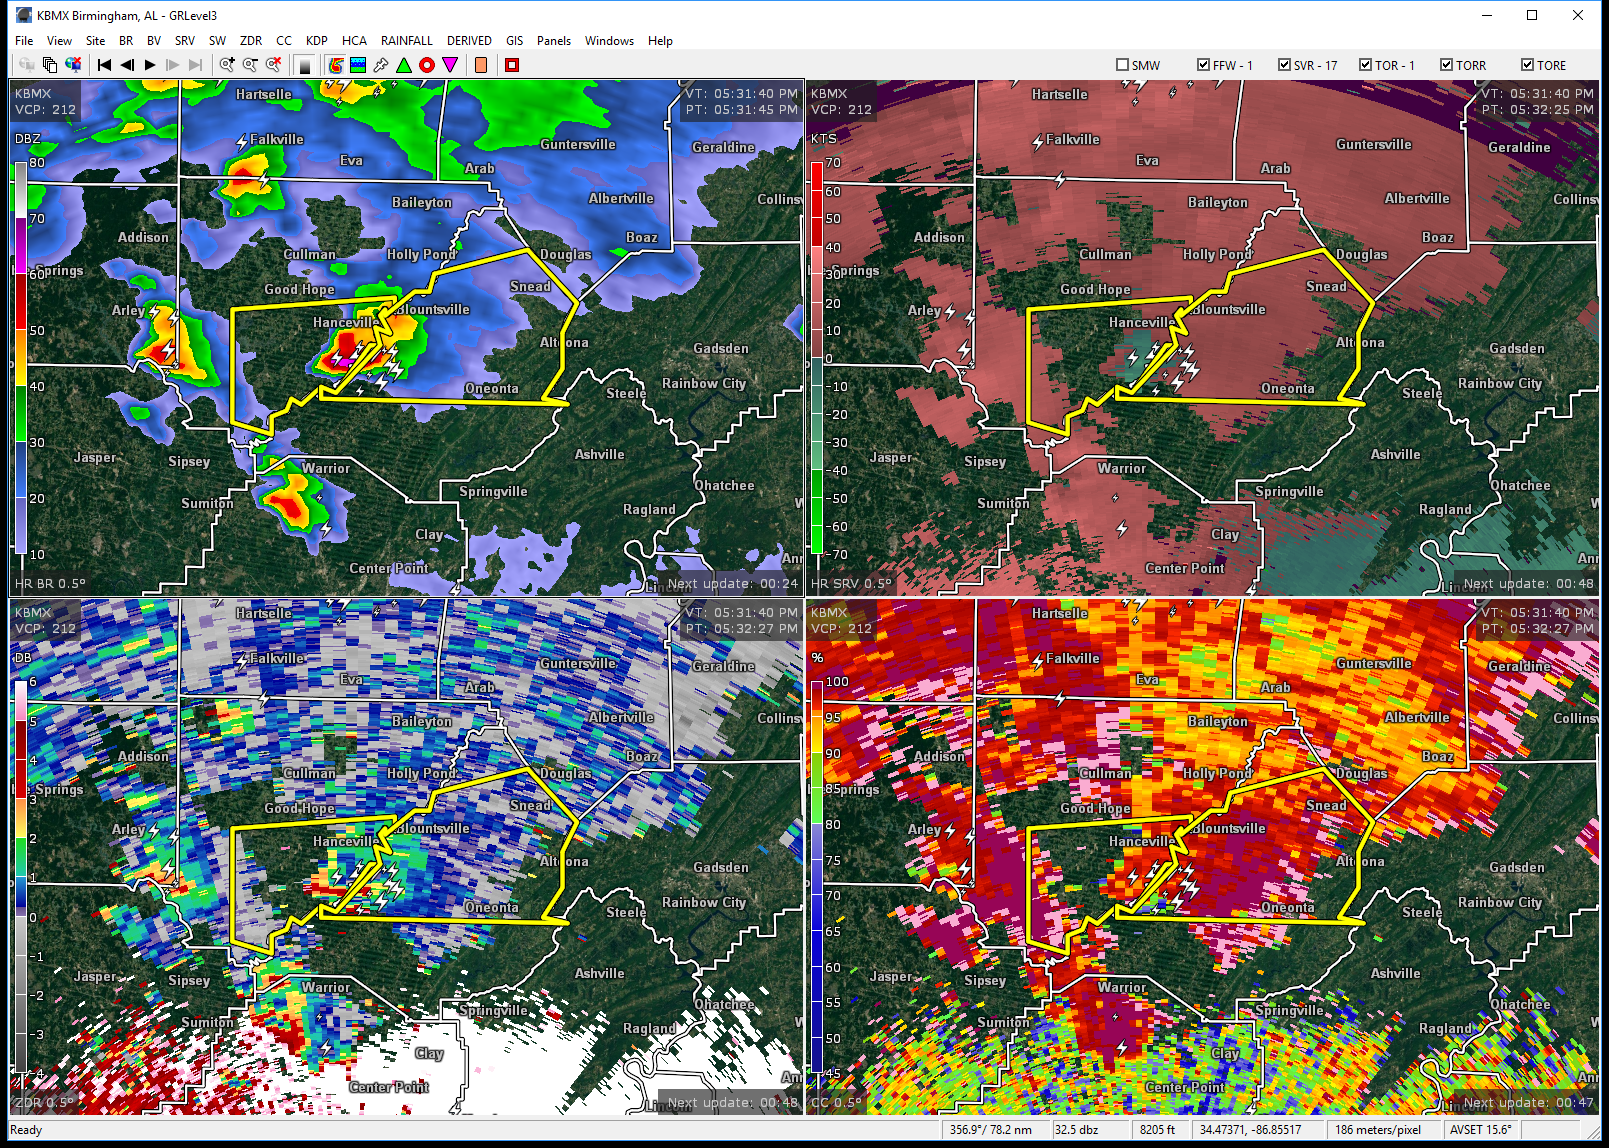Click the grayscale gradient smoothing icon
Image resolution: width=1609 pixels, height=1148 pixels.
tap(305, 65)
